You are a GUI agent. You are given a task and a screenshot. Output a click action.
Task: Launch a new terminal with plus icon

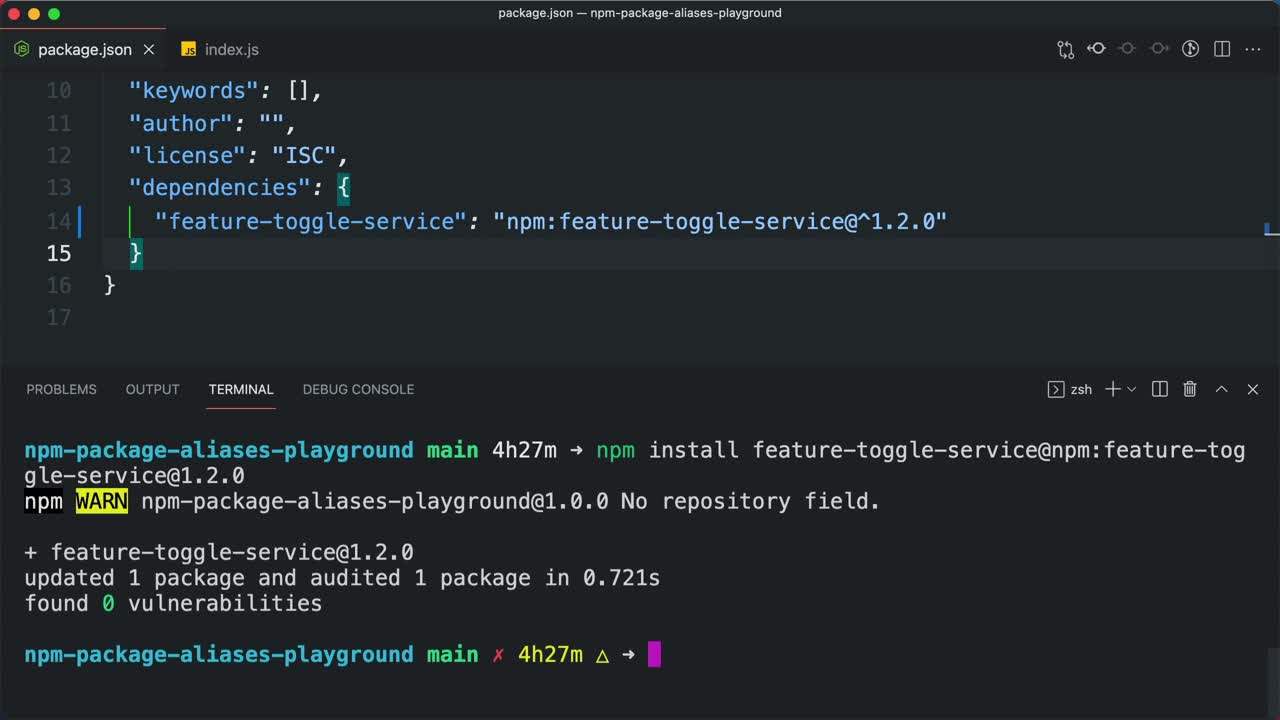coord(1113,389)
